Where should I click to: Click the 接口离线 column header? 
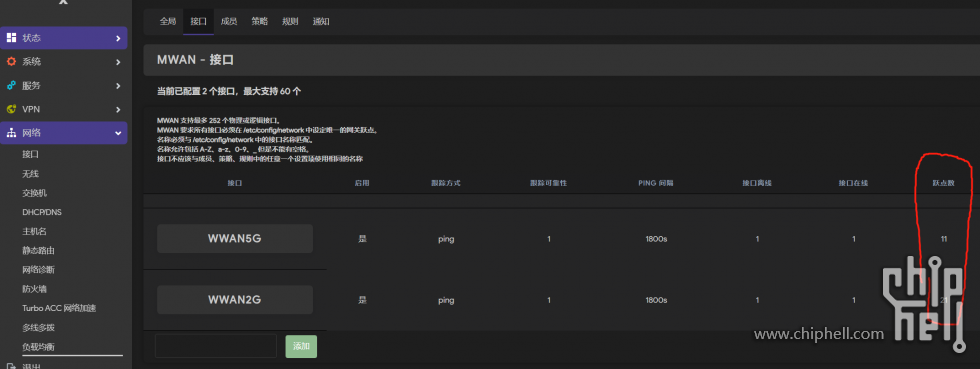[x=758, y=183]
